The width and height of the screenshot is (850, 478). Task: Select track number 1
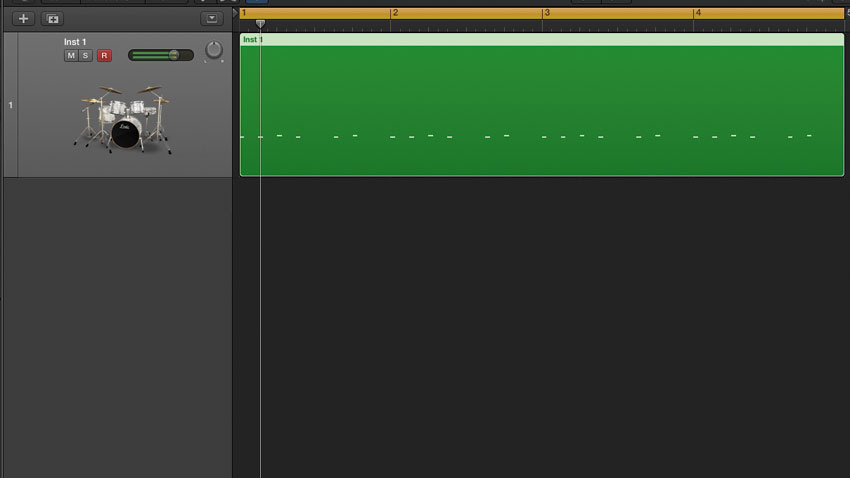click(x=10, y=105)
